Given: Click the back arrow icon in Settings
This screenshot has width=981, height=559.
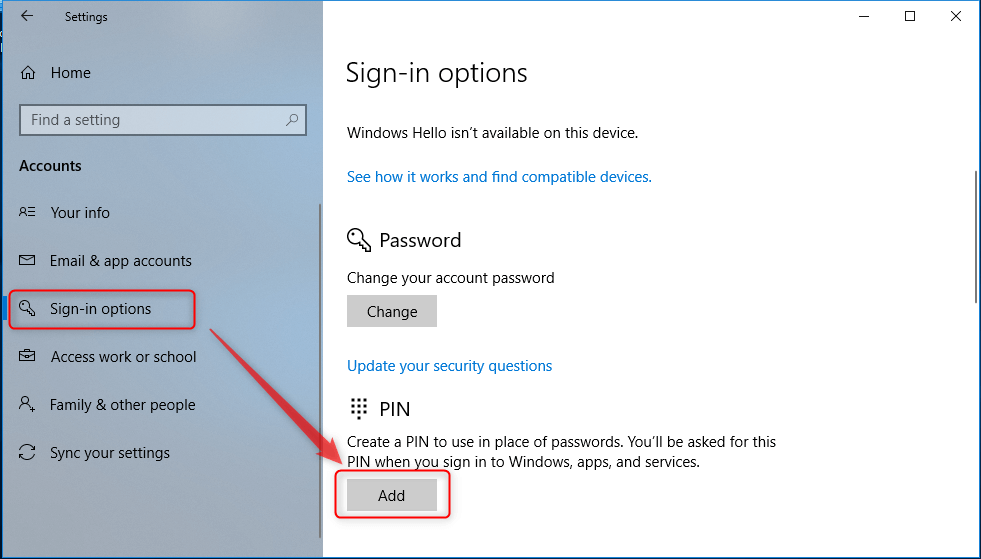Looking at the screenshot, I should click(x=26, y=16).
